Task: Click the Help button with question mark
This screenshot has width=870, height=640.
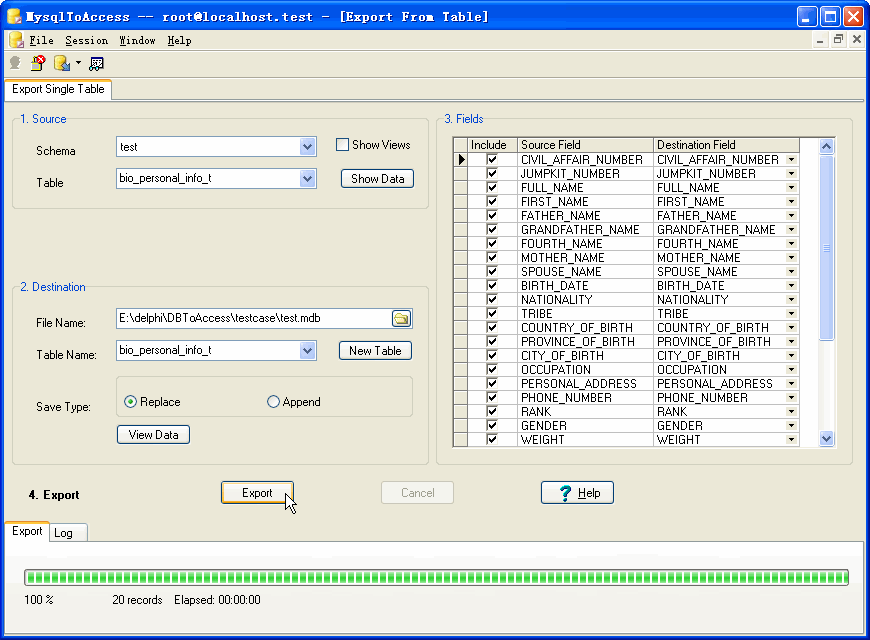Action: coord(577,493)
